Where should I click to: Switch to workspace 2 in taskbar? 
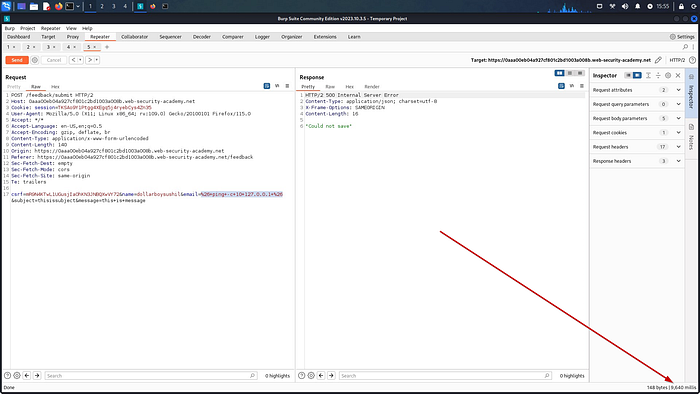(102, 6)
